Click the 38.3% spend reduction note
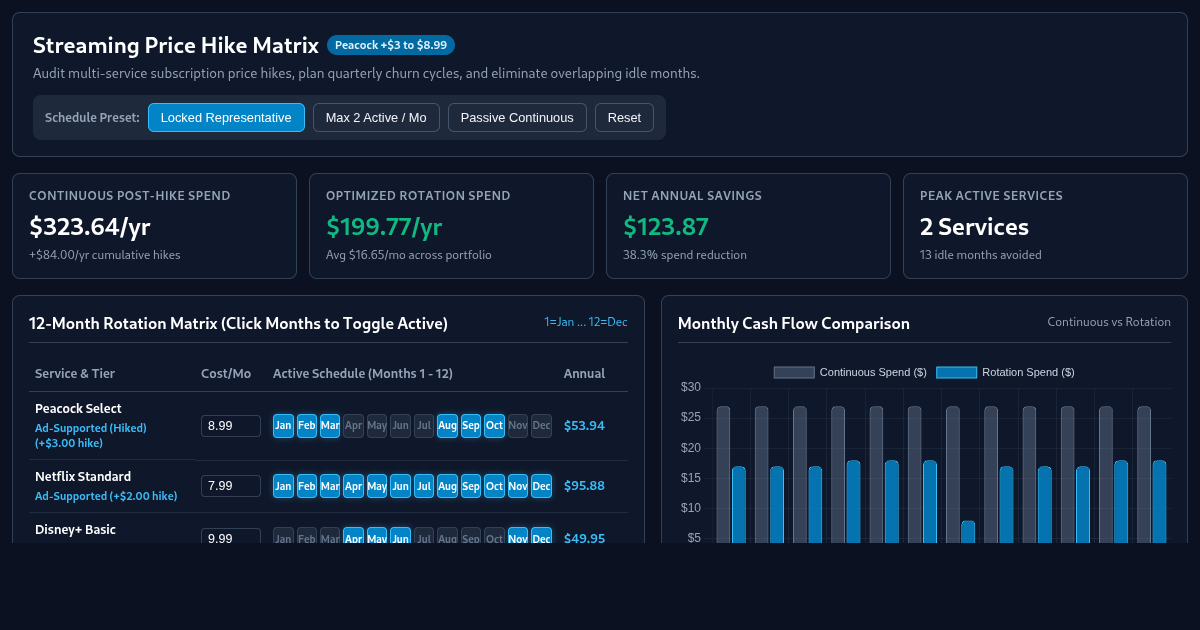 click(685, 255)
